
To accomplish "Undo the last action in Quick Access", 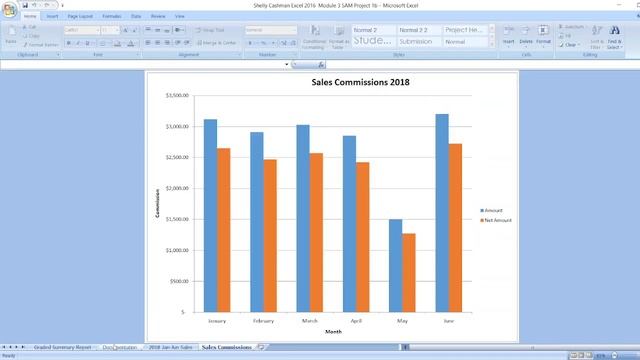I will 34,5.
